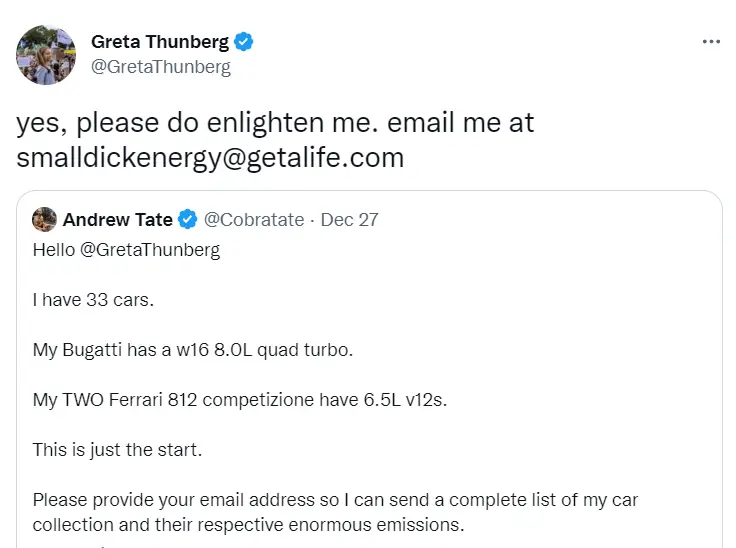736x548 pixels.
Task: Click the "I have 33 cars." line
Action: (x=90, y=299)
